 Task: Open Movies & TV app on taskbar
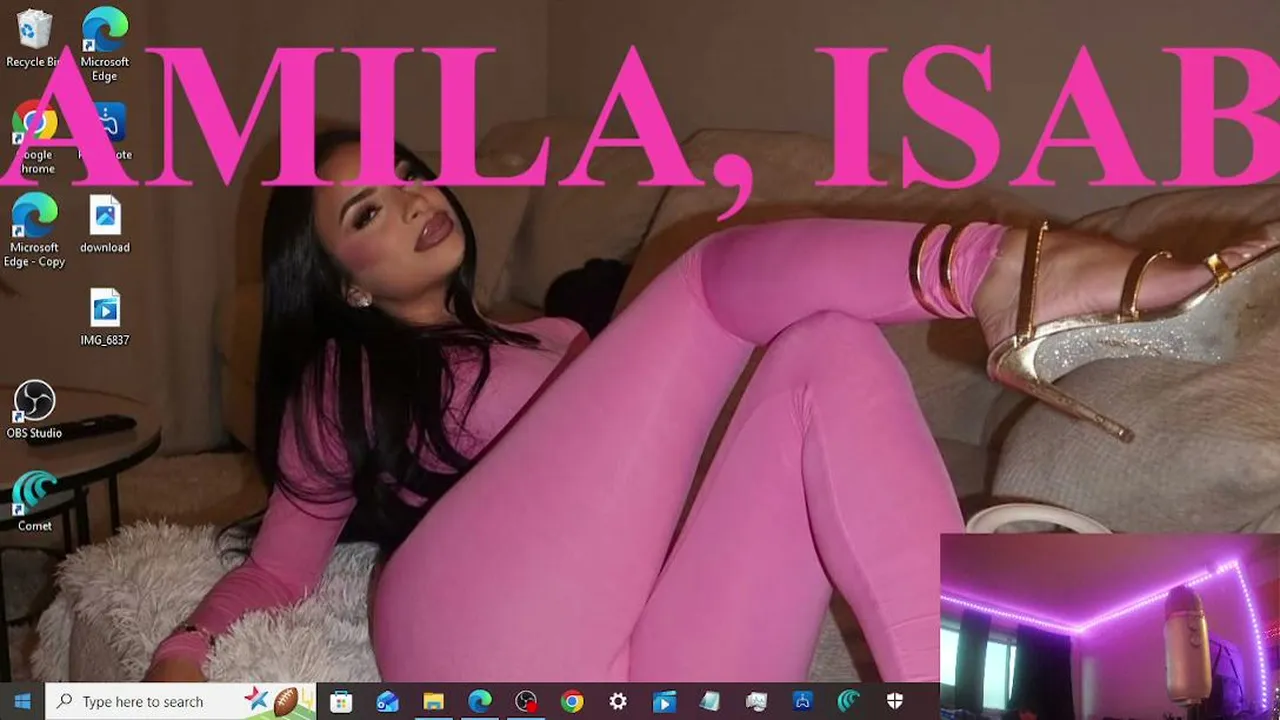664,701
